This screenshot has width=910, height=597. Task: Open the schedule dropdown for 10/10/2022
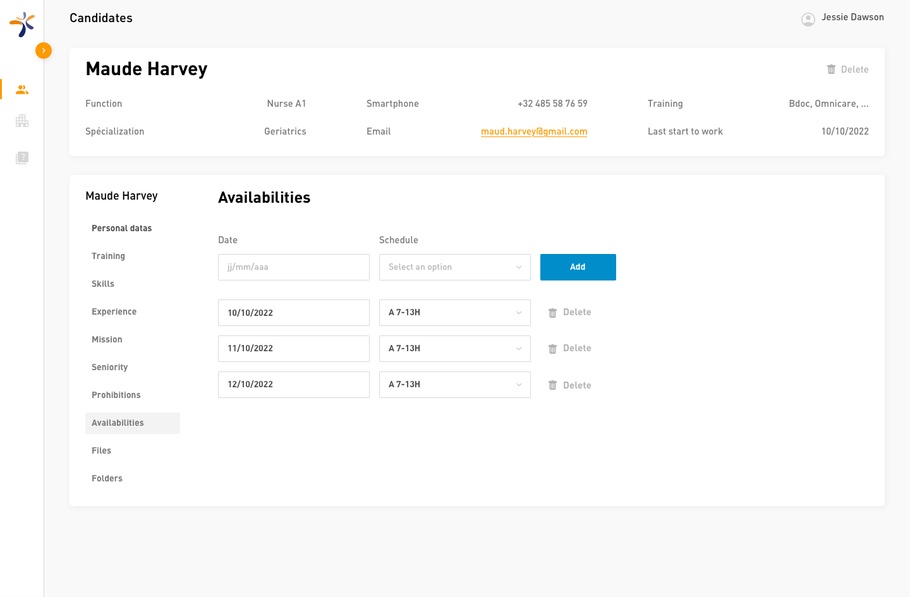454,313
